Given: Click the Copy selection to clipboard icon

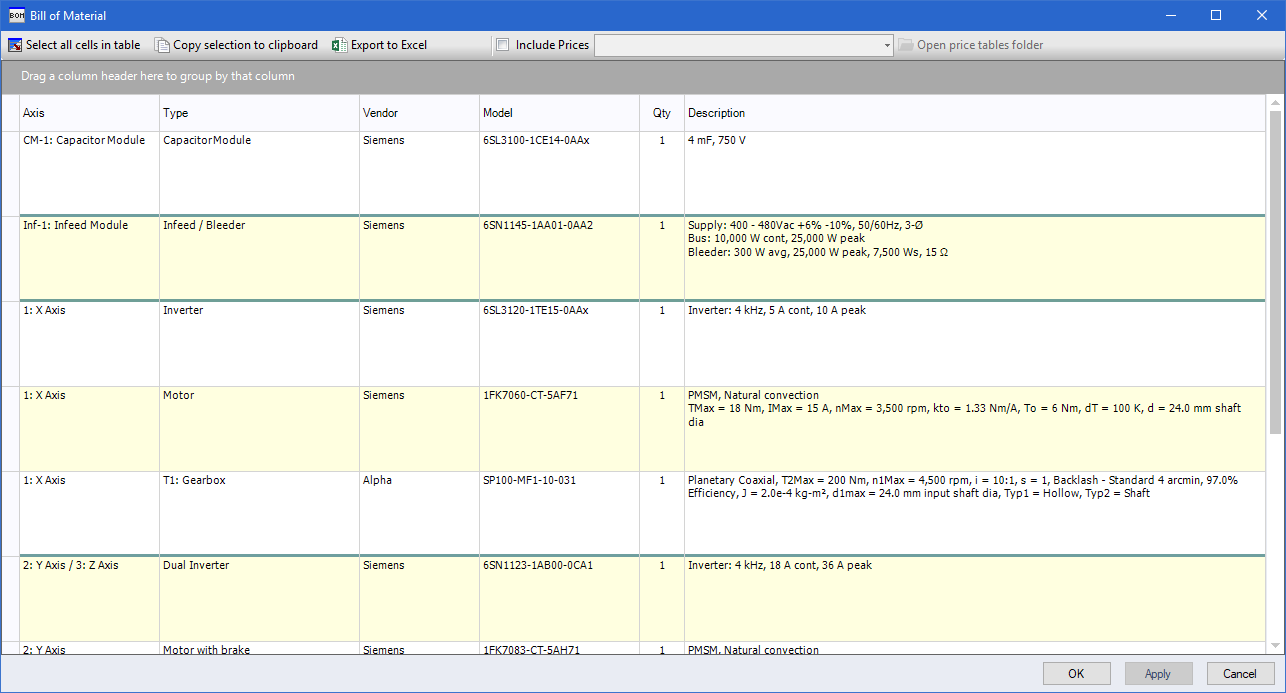Looking at the screenshot, I should tap(162, 45).
